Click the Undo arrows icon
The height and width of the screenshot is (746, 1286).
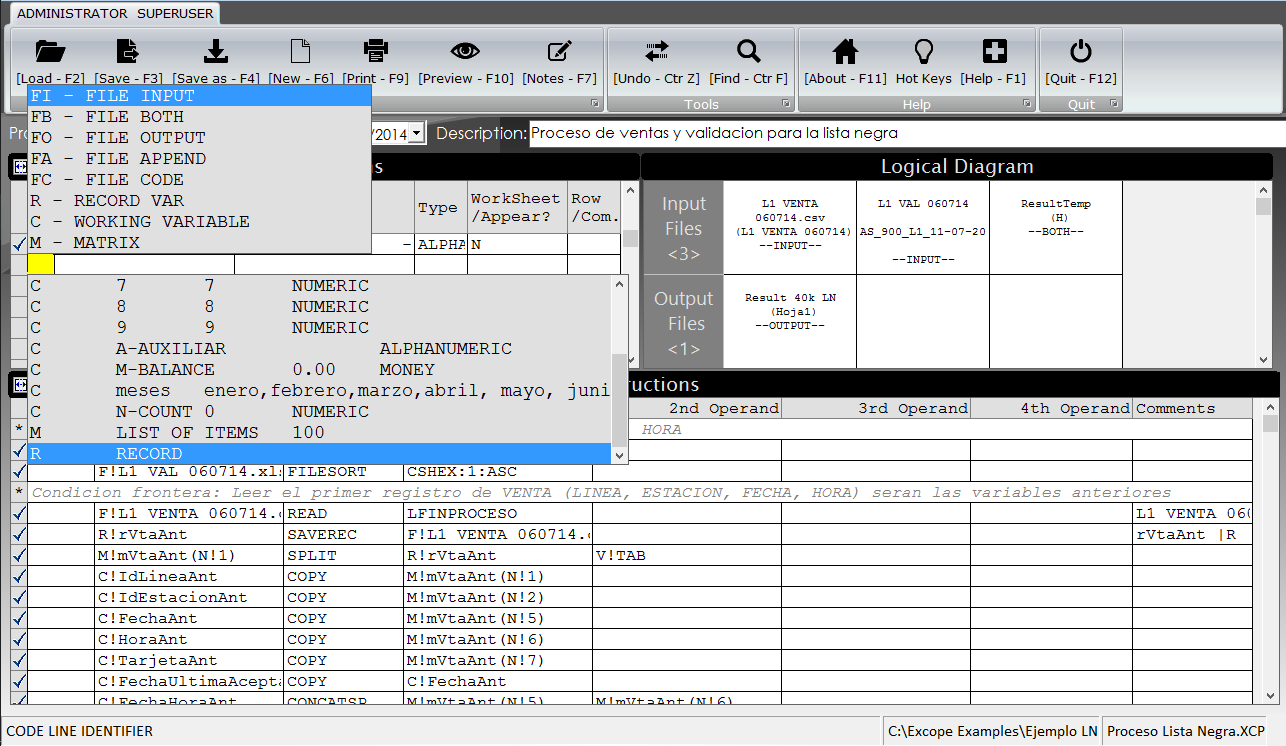click(x=657, y=51)
